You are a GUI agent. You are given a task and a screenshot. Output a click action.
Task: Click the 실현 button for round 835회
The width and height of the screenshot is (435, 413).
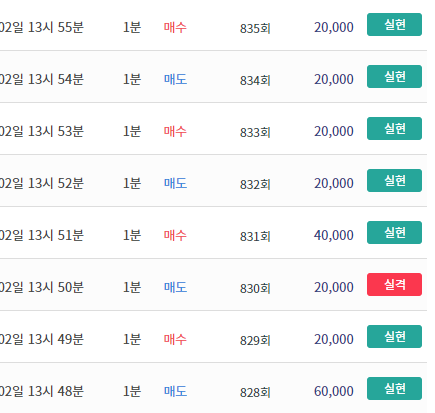pos(394,24)
